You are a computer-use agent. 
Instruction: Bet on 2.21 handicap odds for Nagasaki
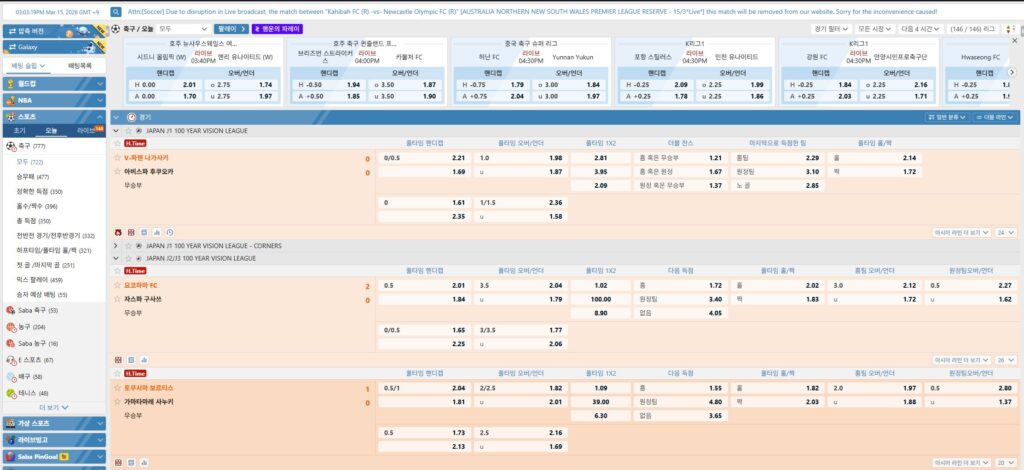tap(458, 158)
